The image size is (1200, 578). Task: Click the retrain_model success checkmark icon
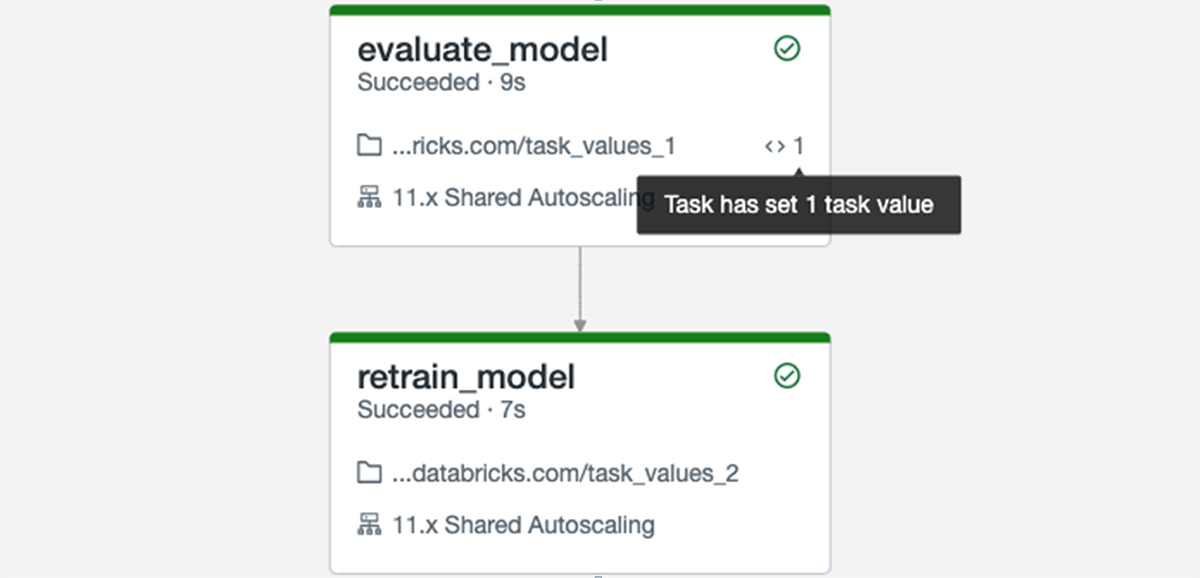point(787,376)
